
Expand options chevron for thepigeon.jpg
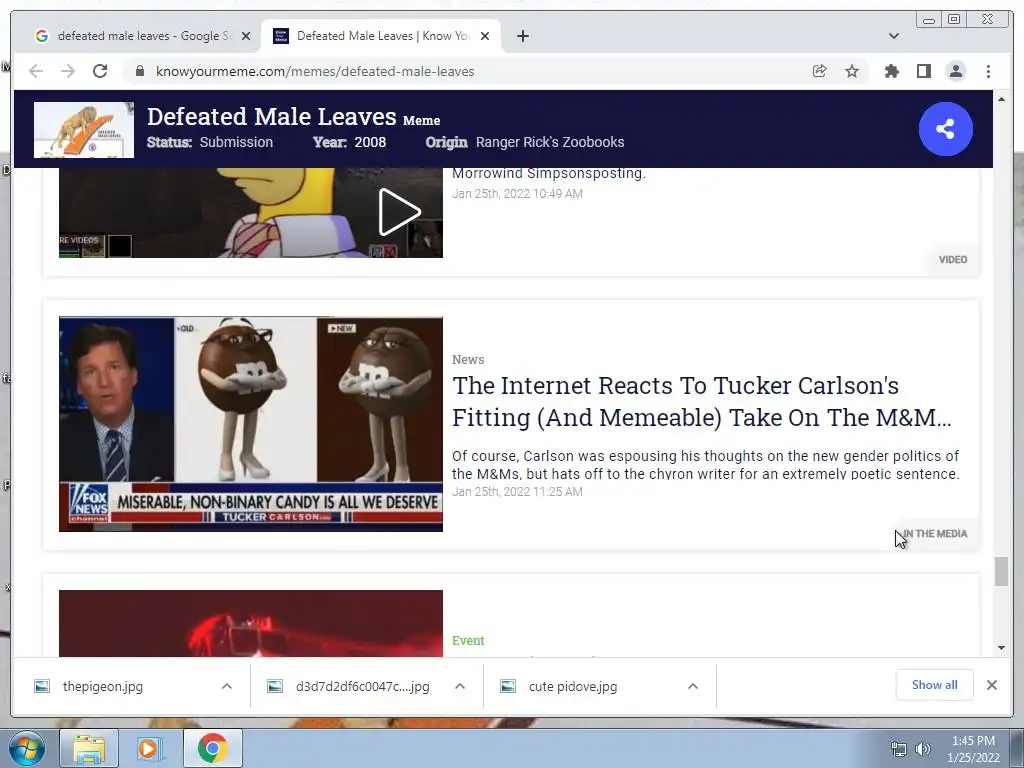[227, 686]
